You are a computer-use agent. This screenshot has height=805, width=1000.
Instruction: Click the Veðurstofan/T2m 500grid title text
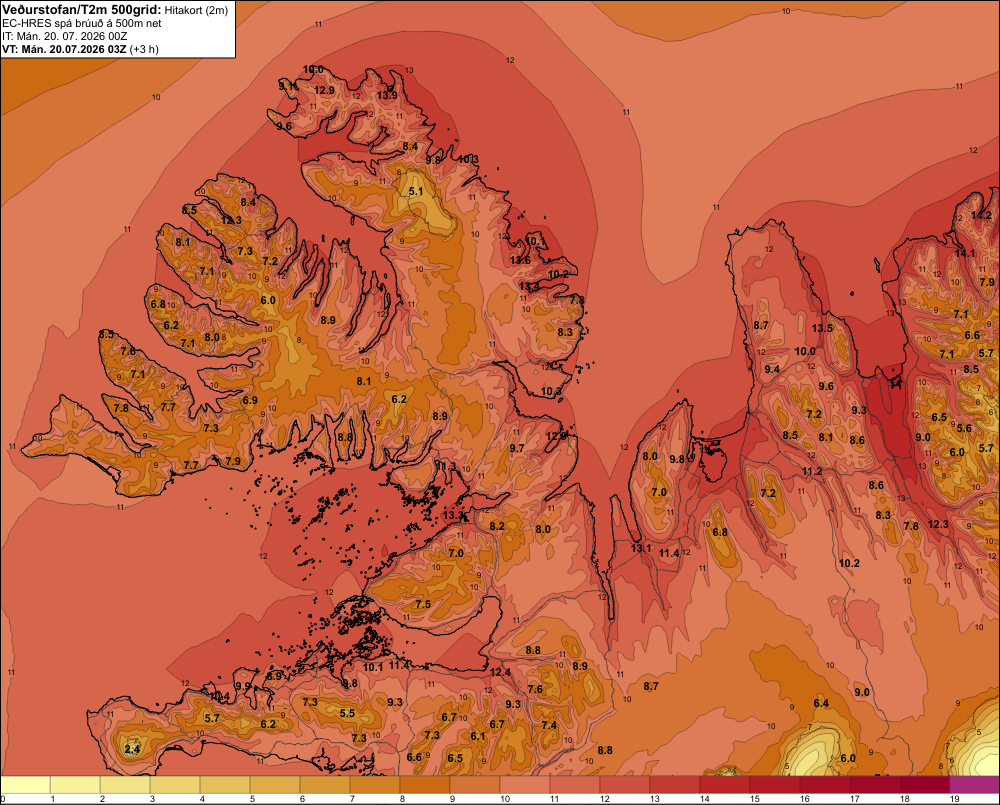[82, 10]
